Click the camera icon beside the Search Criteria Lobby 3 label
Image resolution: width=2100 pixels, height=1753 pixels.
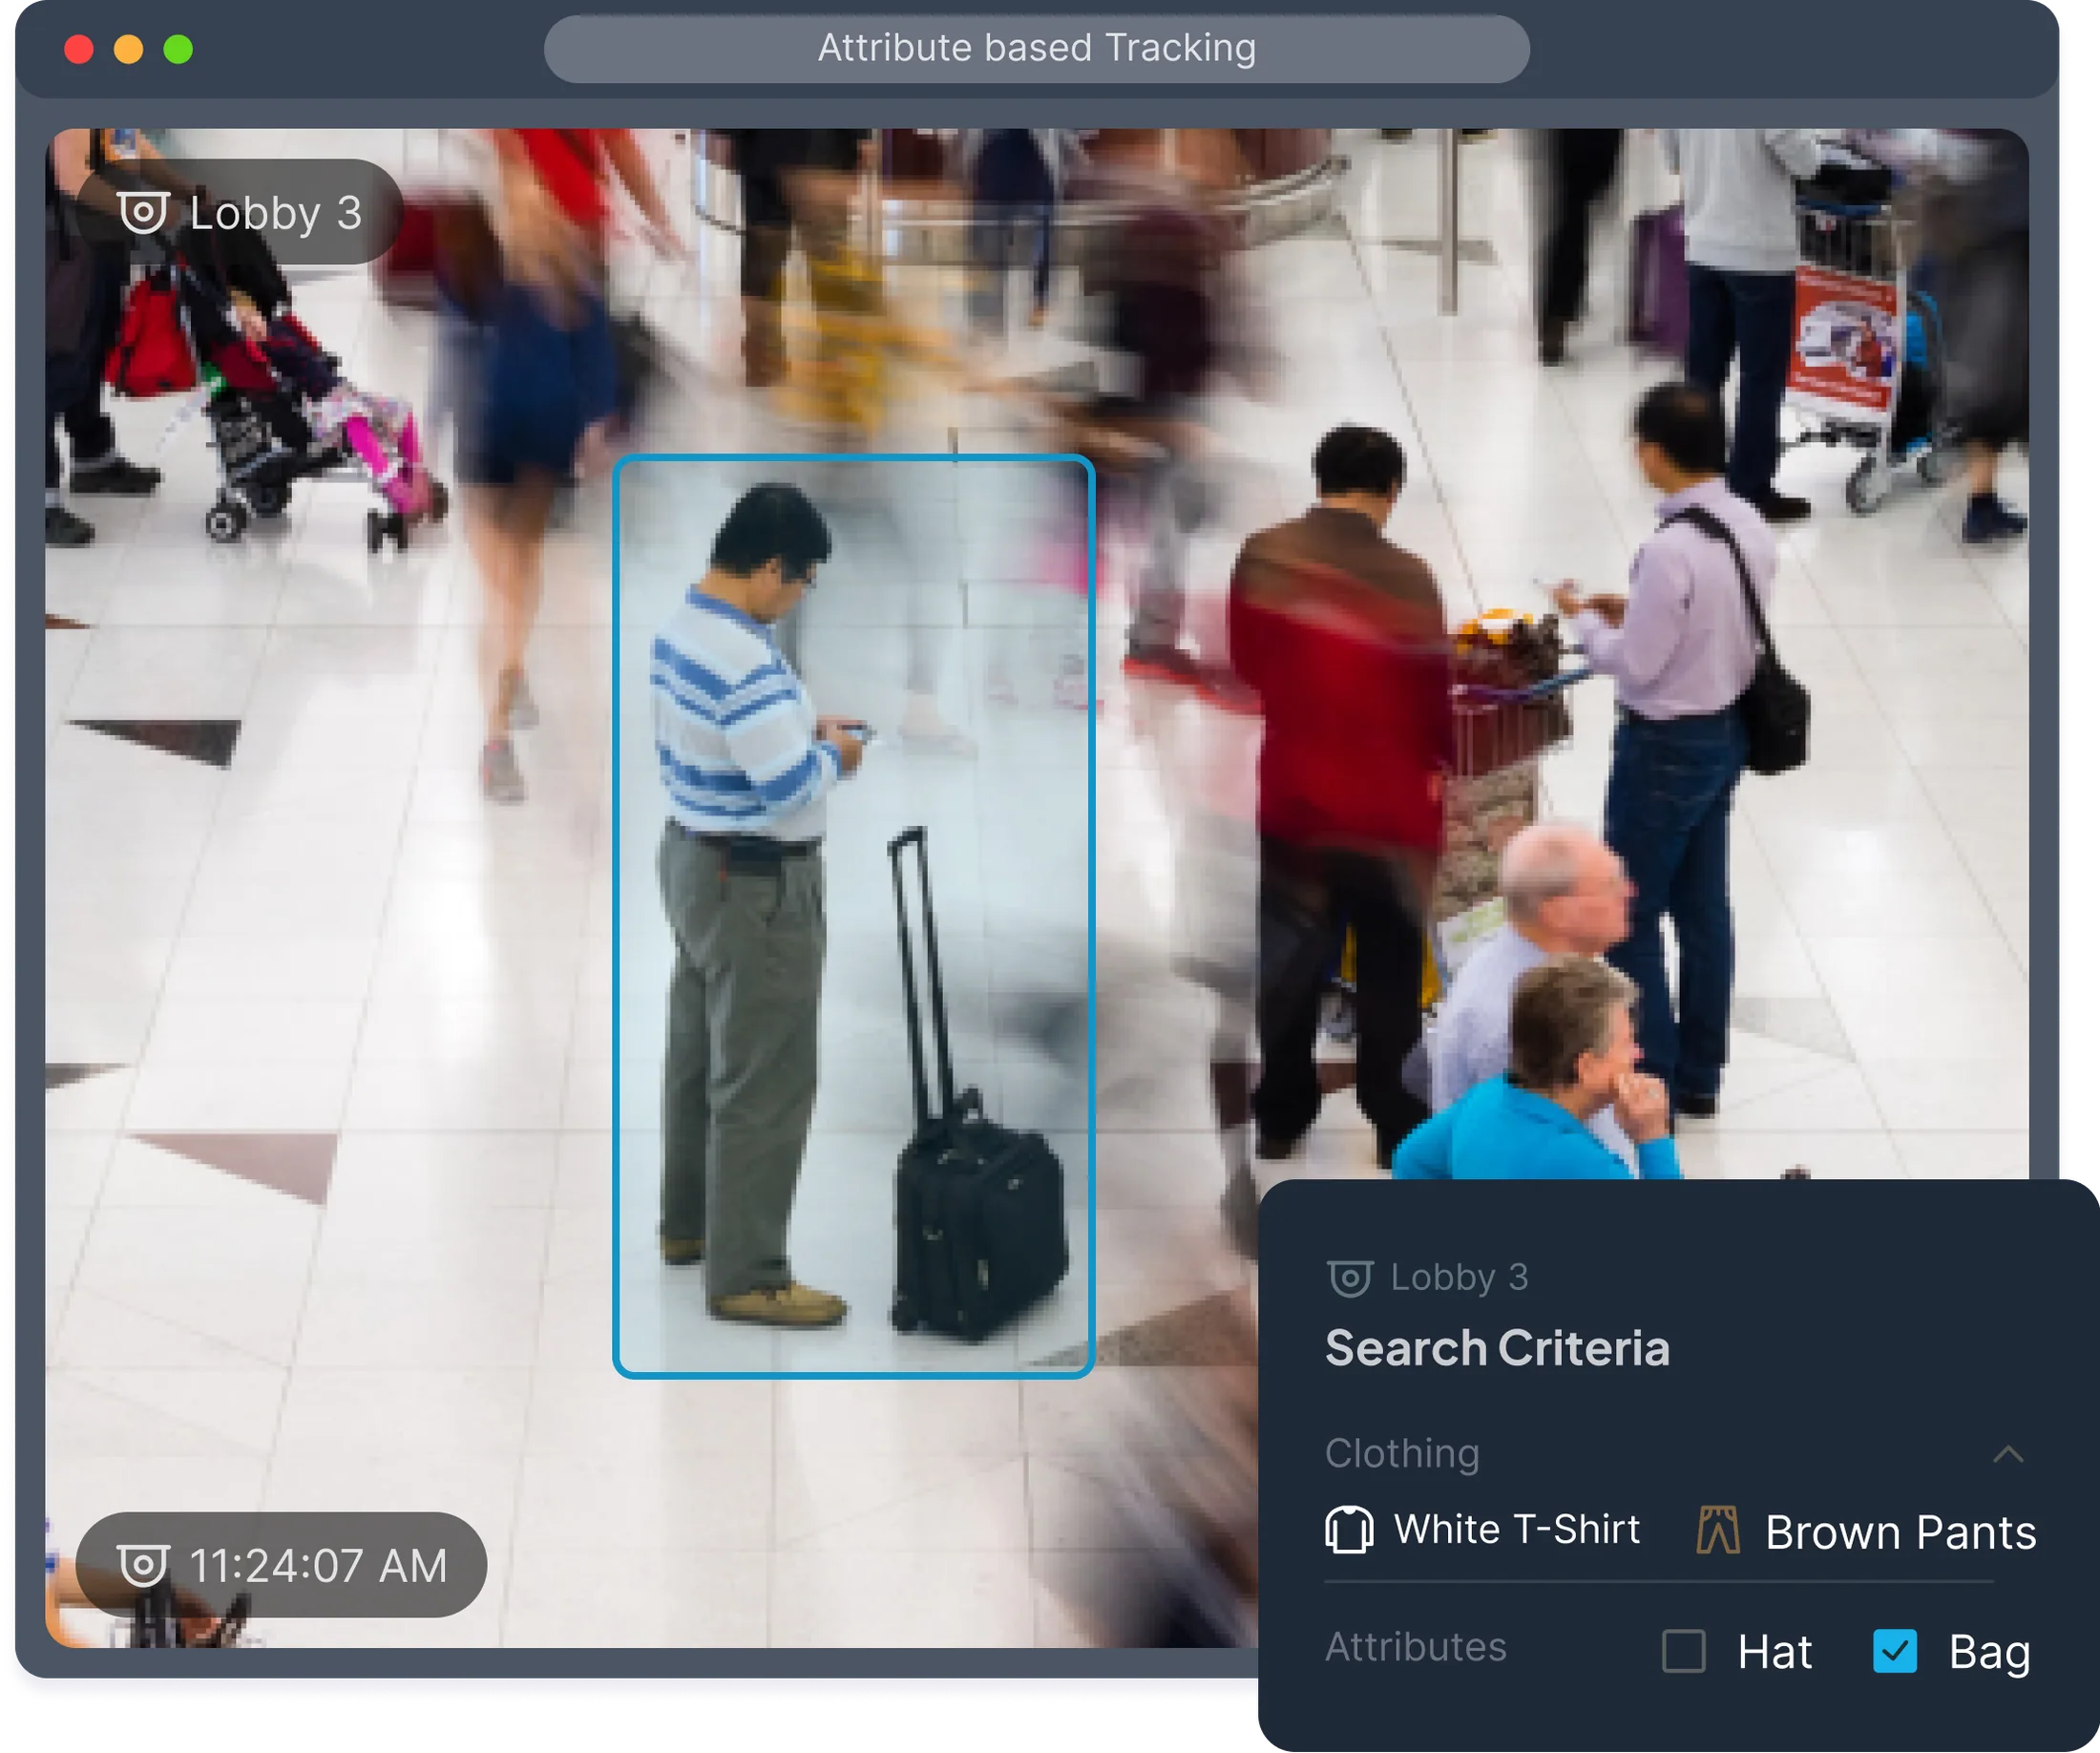tap(1349, 1278)
